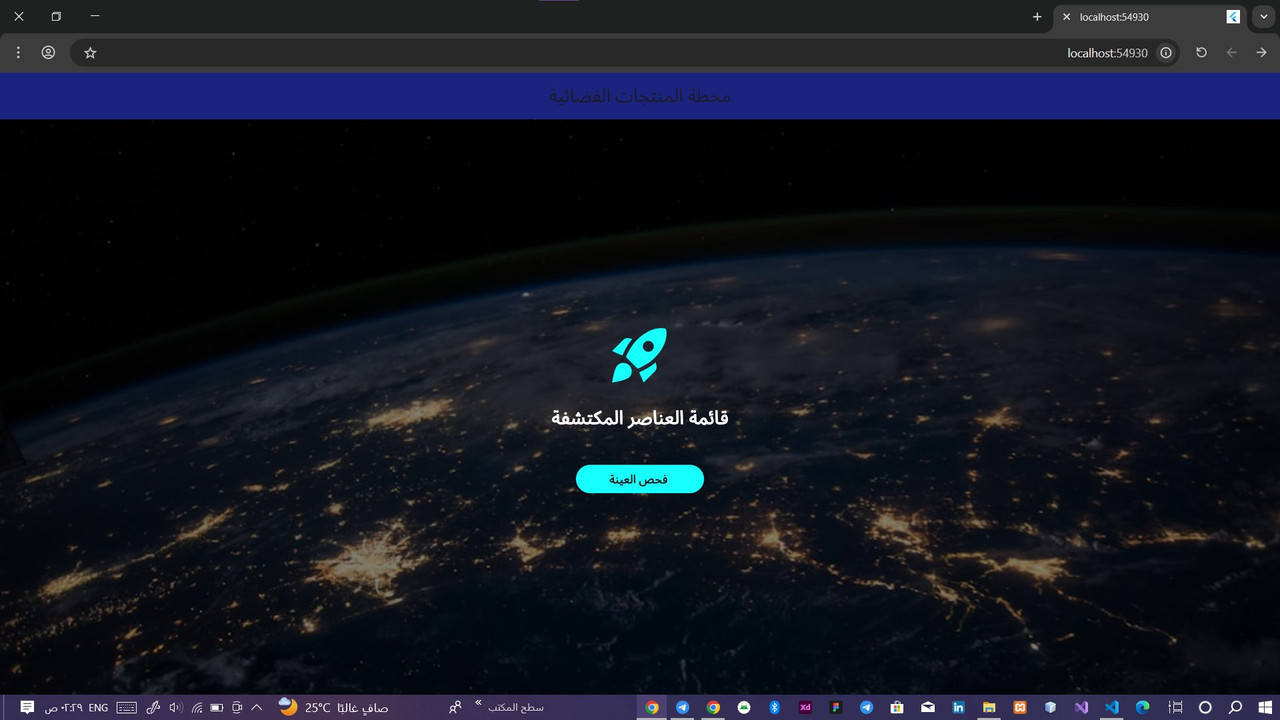Image resolution: width=1280 pixels, height=720 pixels.
Task: Click the pen-shaped system tray icon
Action: pos(153,707)
